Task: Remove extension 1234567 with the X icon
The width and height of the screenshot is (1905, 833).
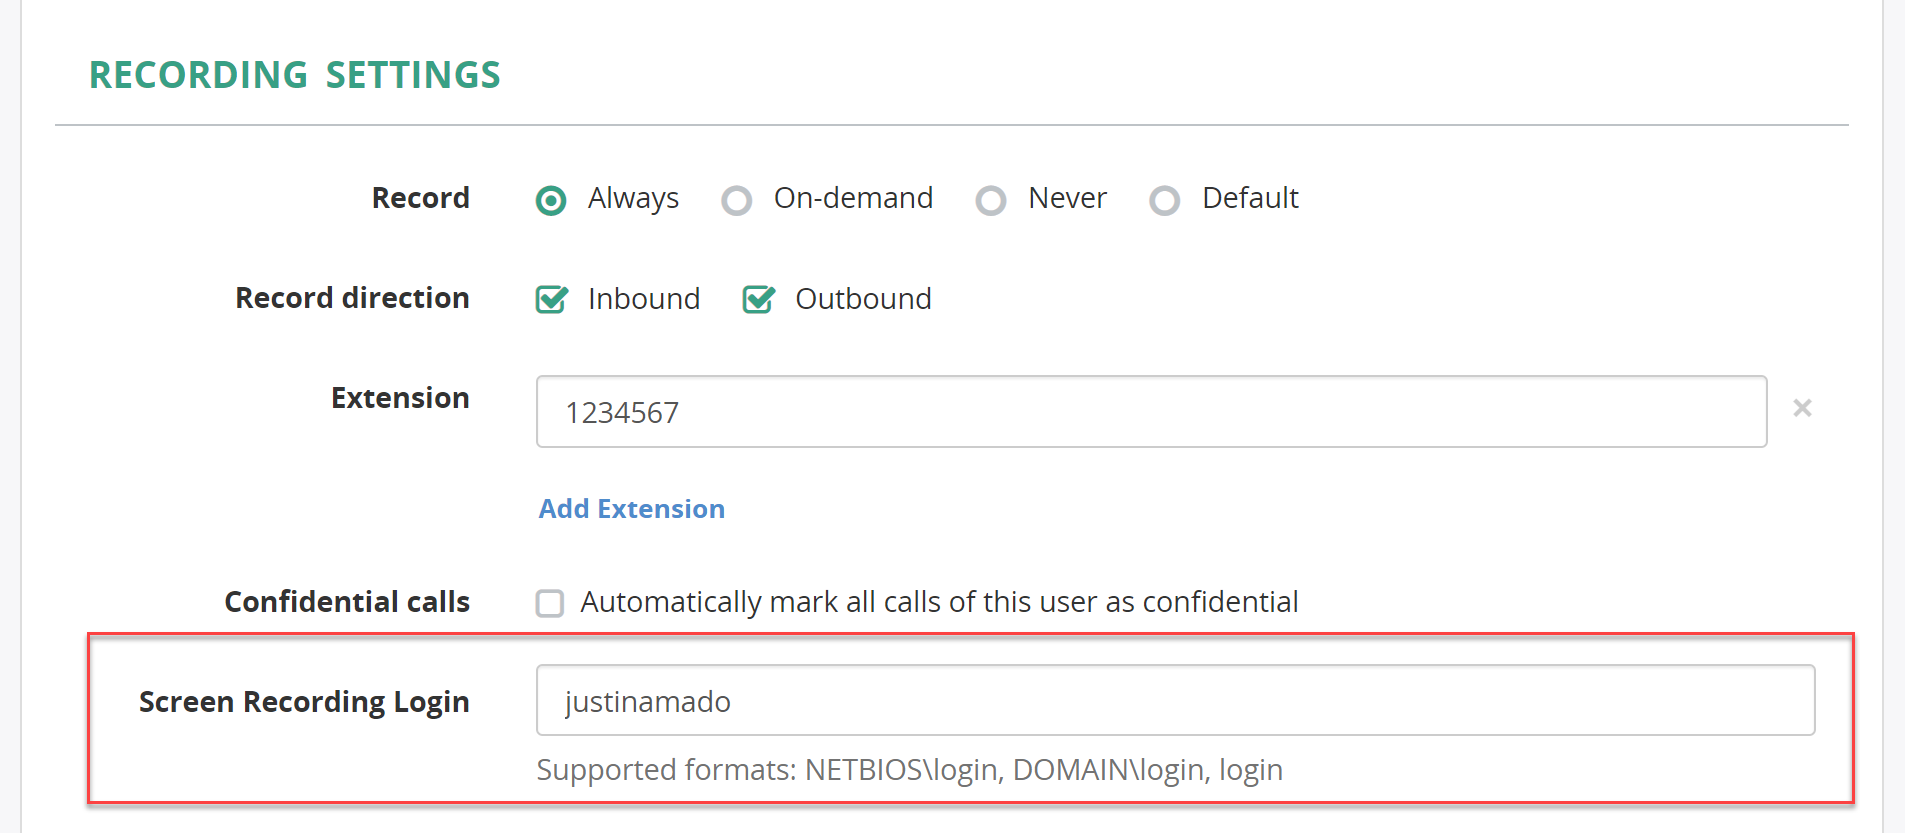Action: [x=1802, y=408]
